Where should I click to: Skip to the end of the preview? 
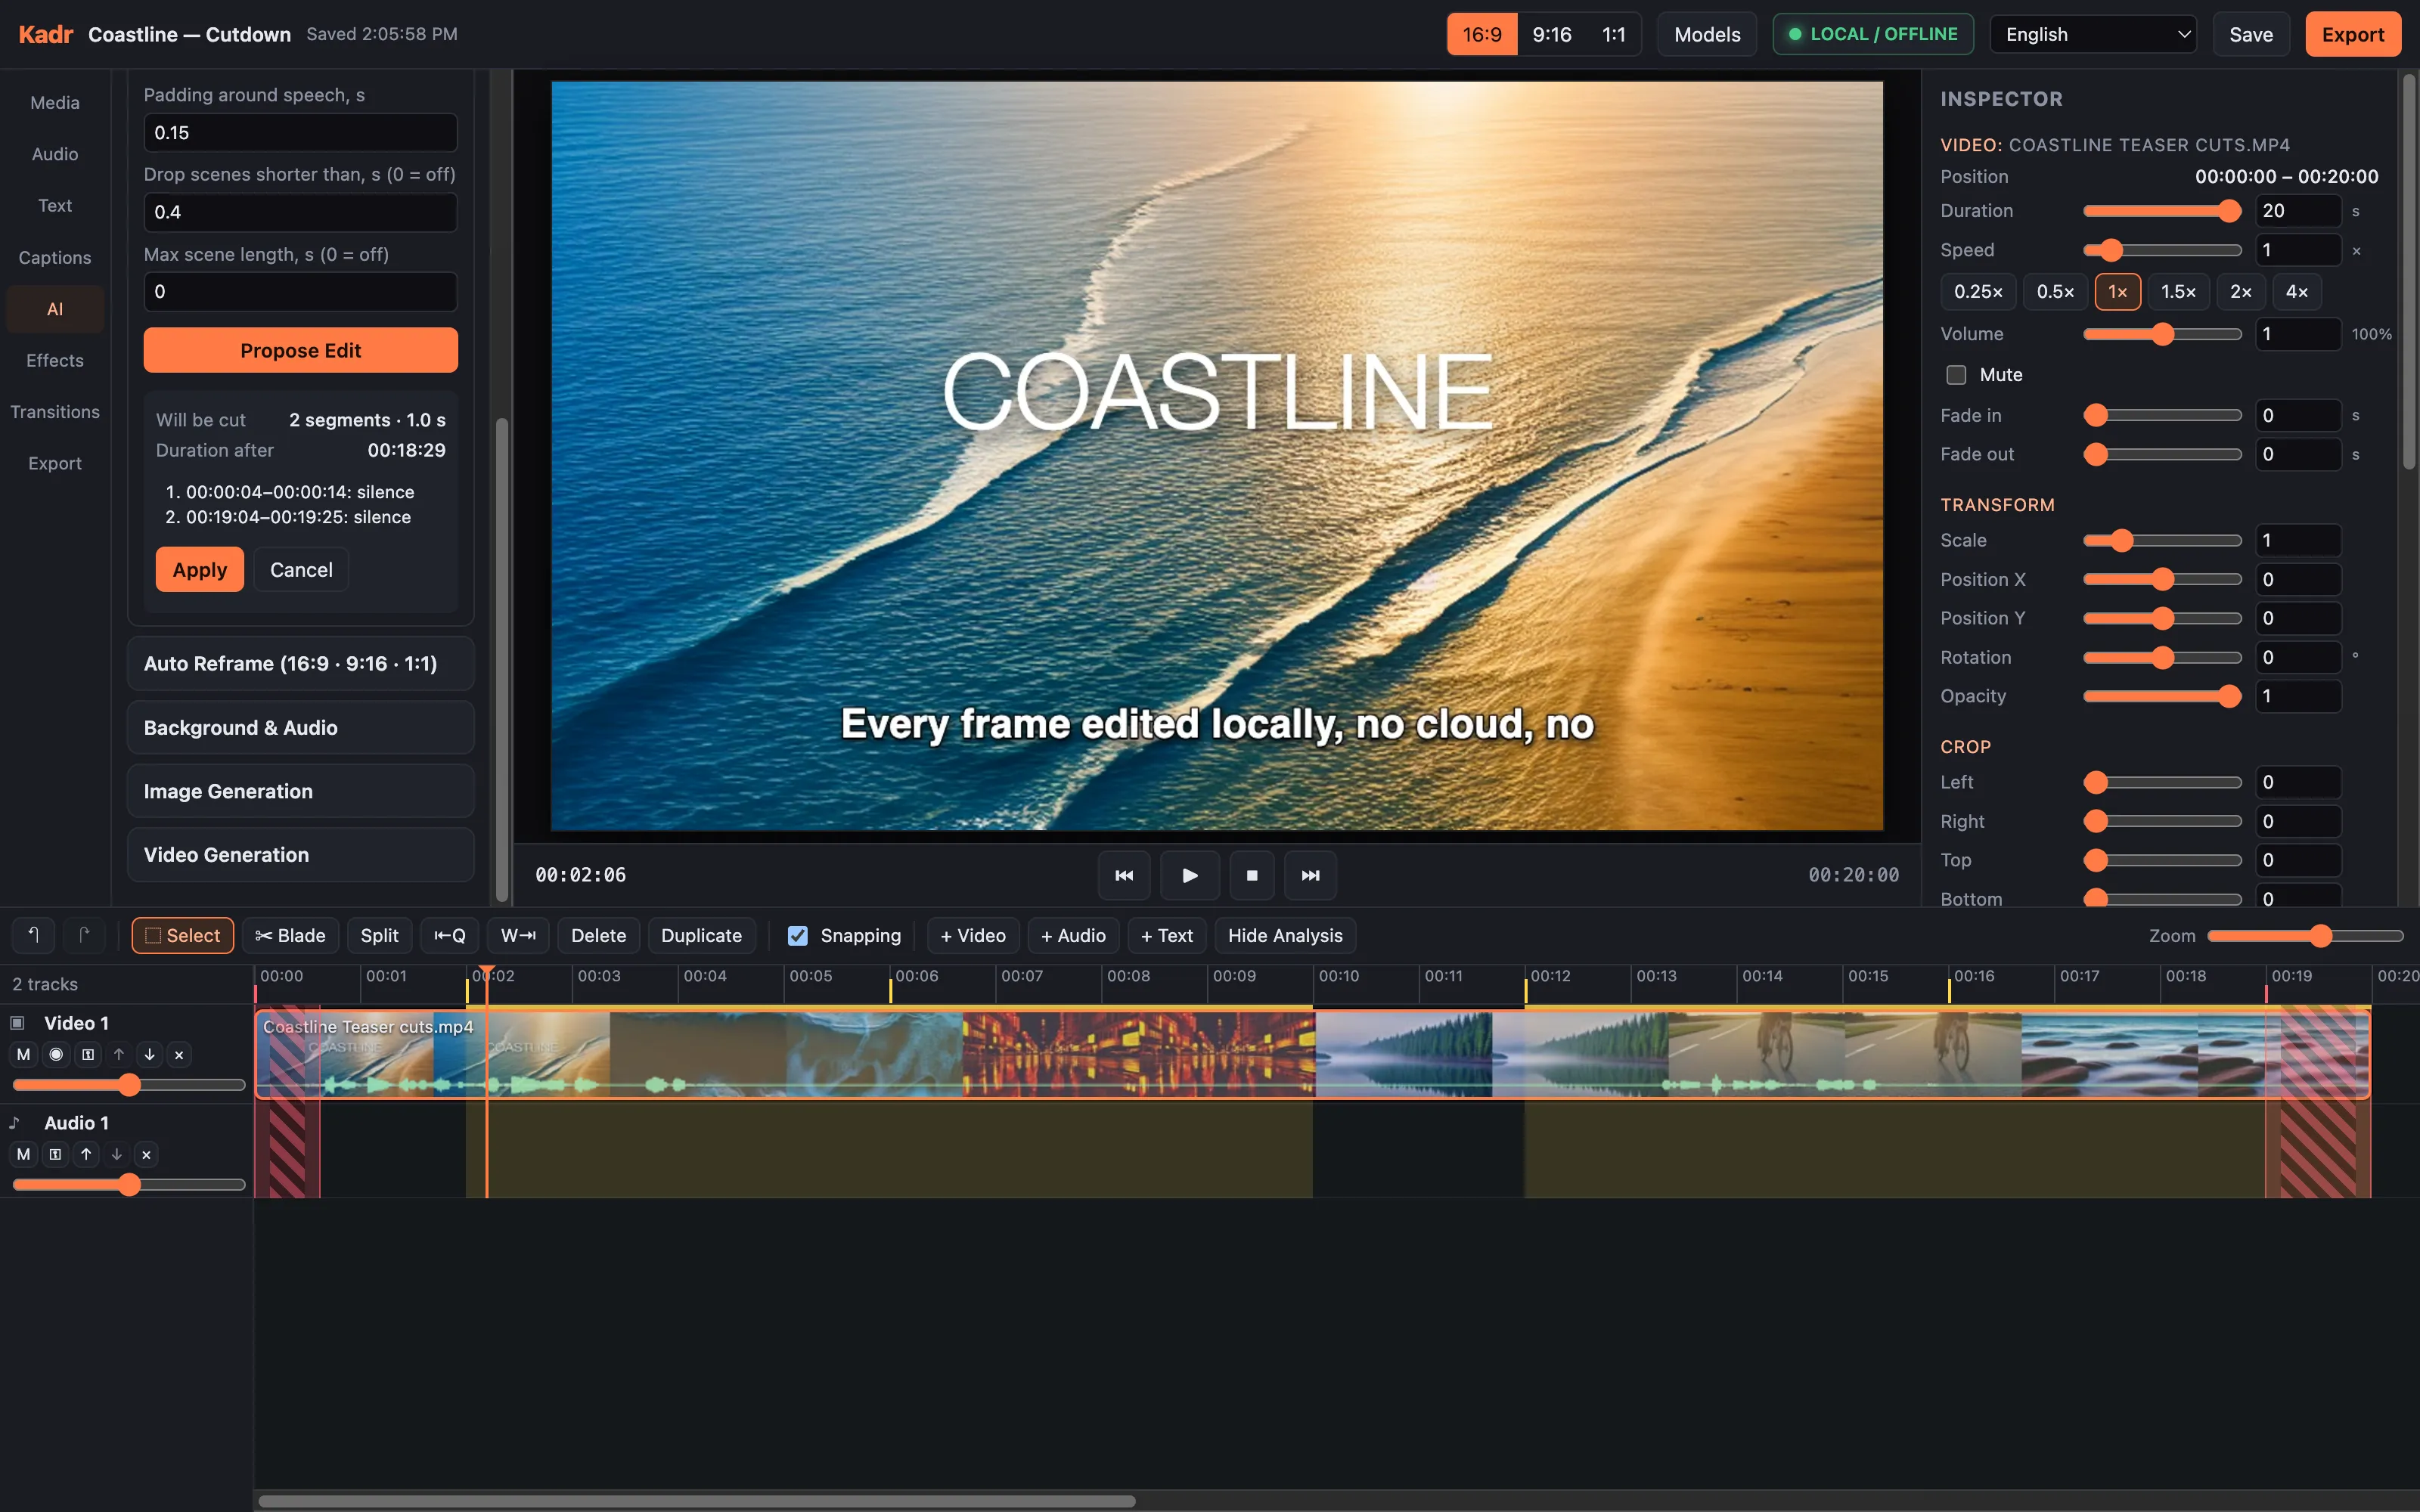point(1310,875)
